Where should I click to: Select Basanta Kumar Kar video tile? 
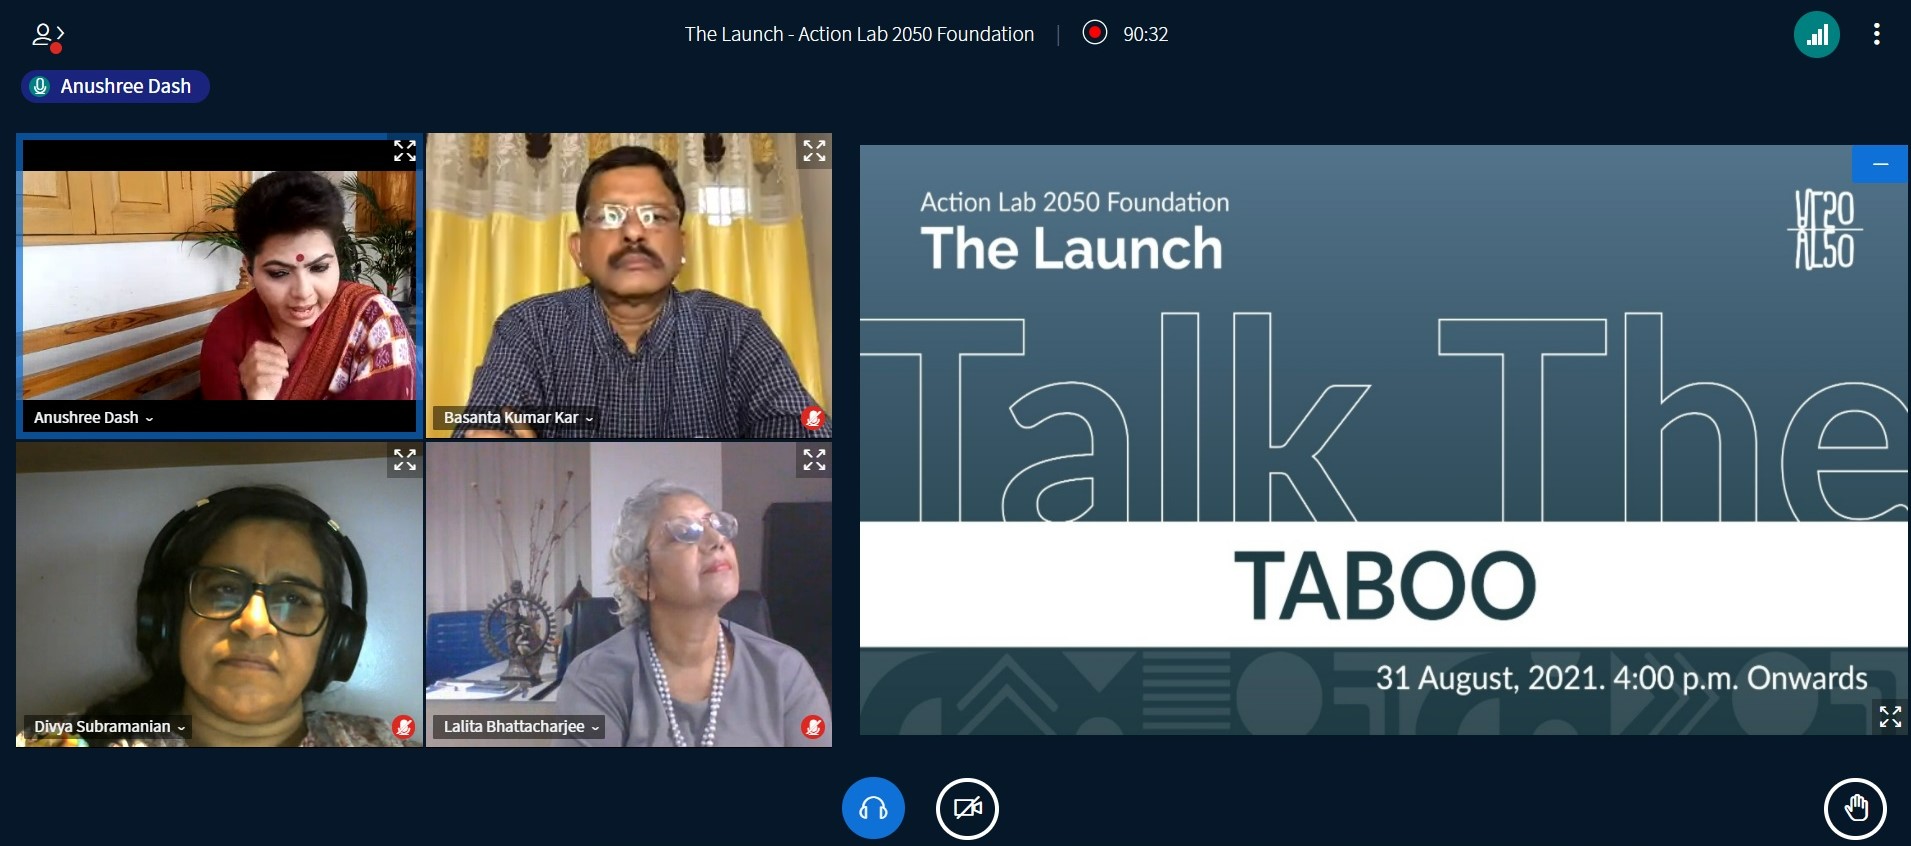(629, 286)
